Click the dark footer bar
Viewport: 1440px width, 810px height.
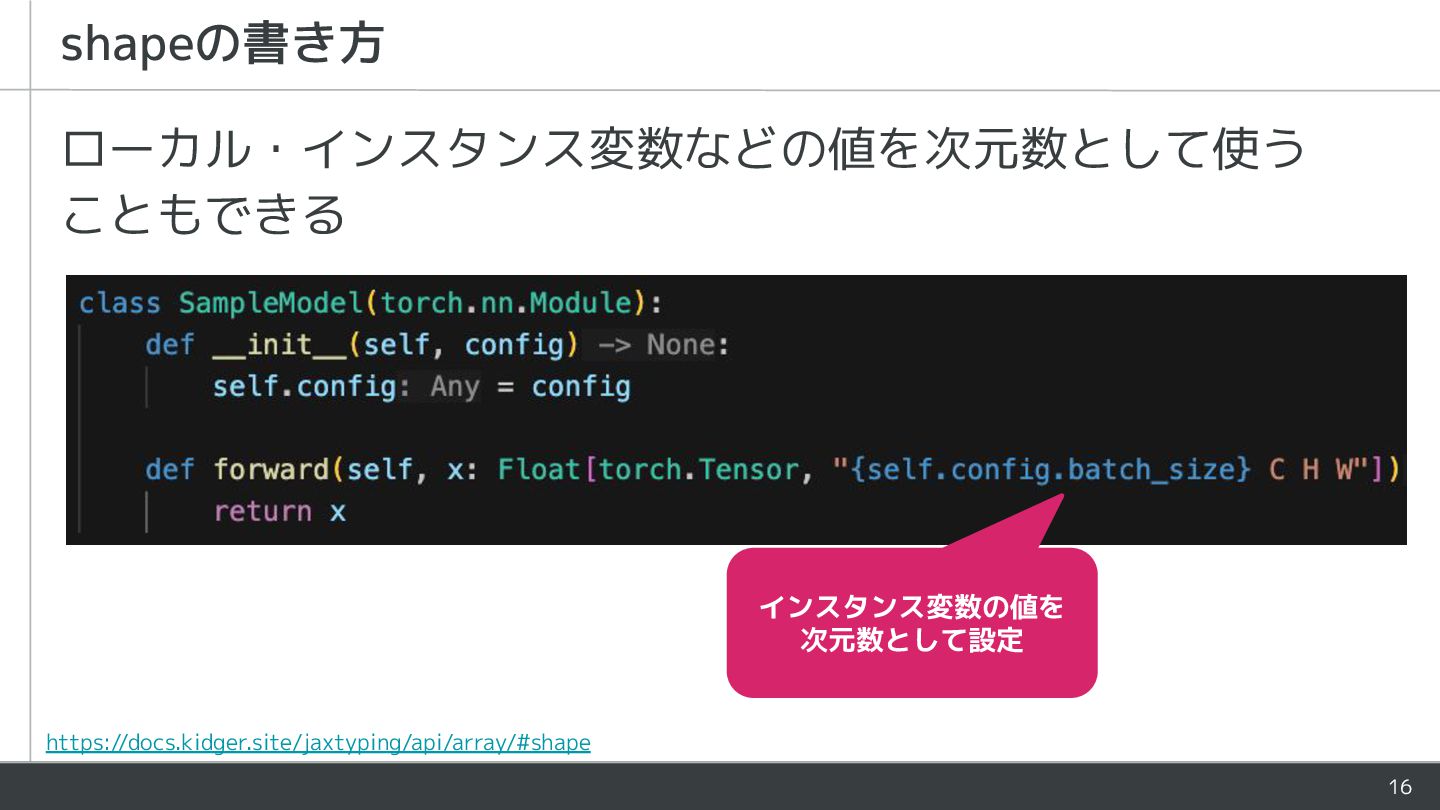(x=720, y=786)
